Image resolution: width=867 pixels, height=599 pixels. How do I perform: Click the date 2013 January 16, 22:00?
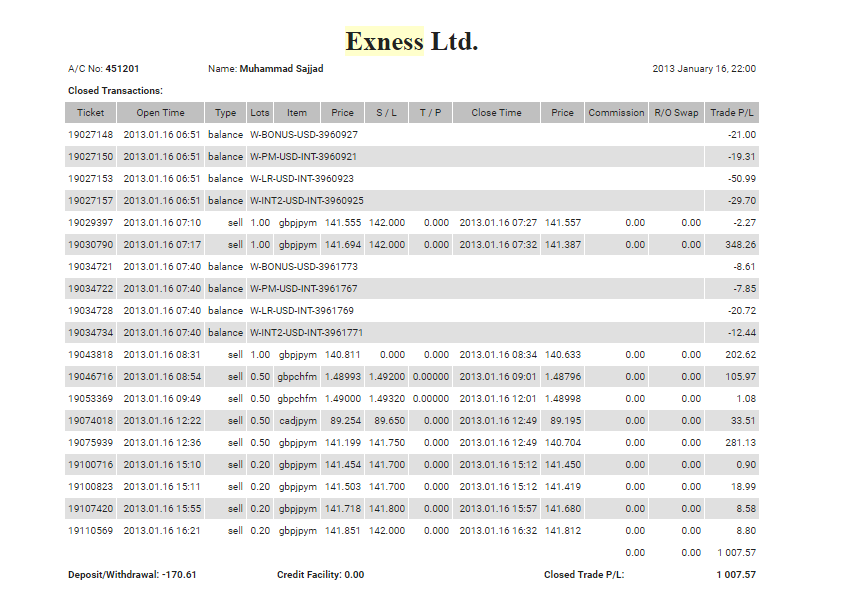click(704, 69)
